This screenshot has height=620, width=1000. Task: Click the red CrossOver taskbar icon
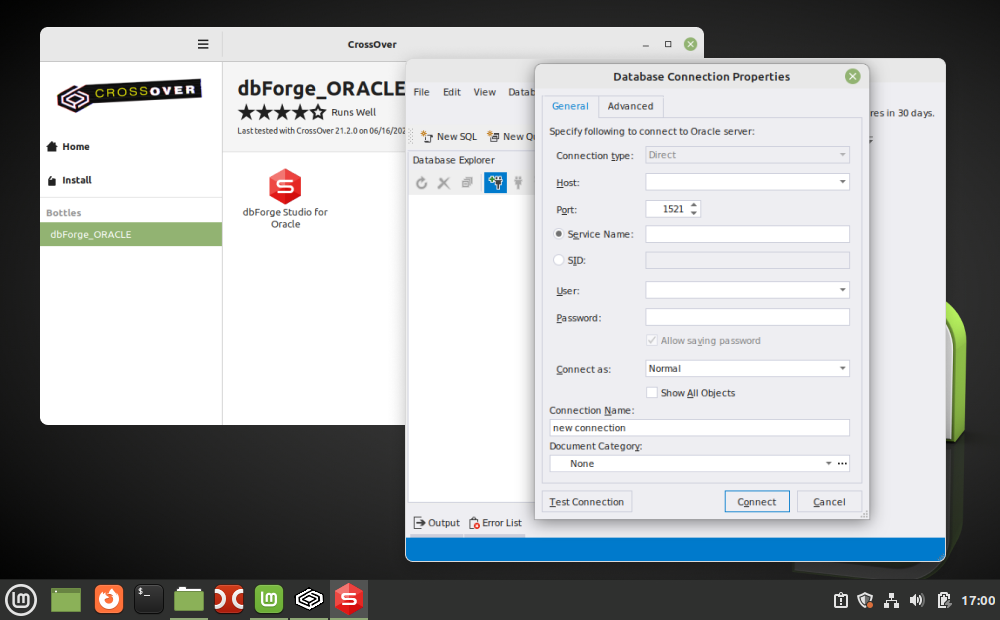pyautogui.click(x=228, y=600)
